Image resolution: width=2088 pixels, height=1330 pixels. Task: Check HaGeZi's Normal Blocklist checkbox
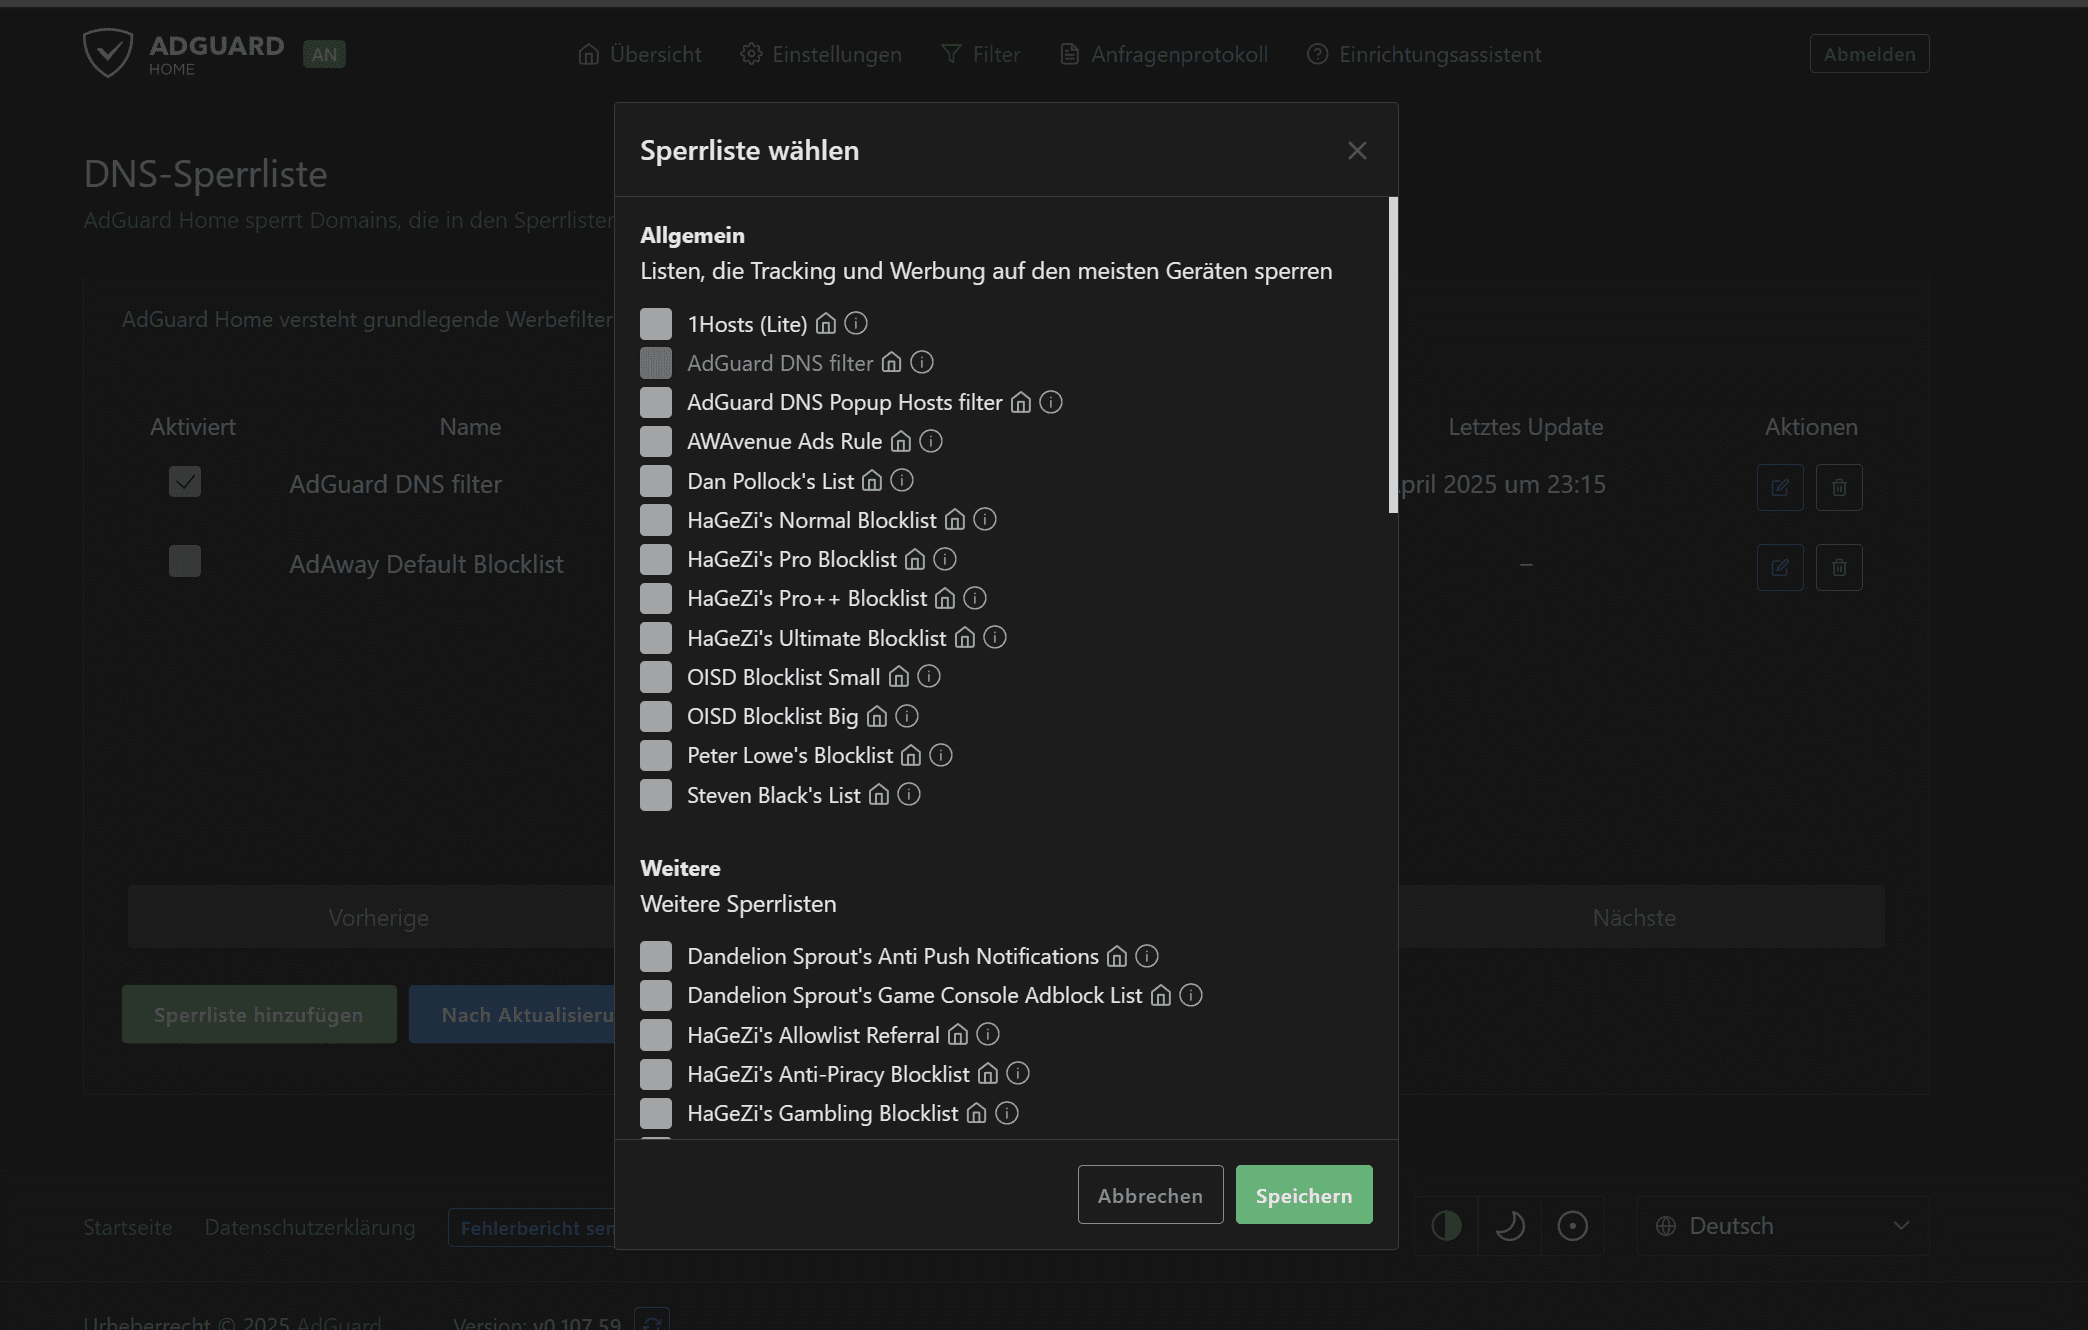[x=656, y=520]
